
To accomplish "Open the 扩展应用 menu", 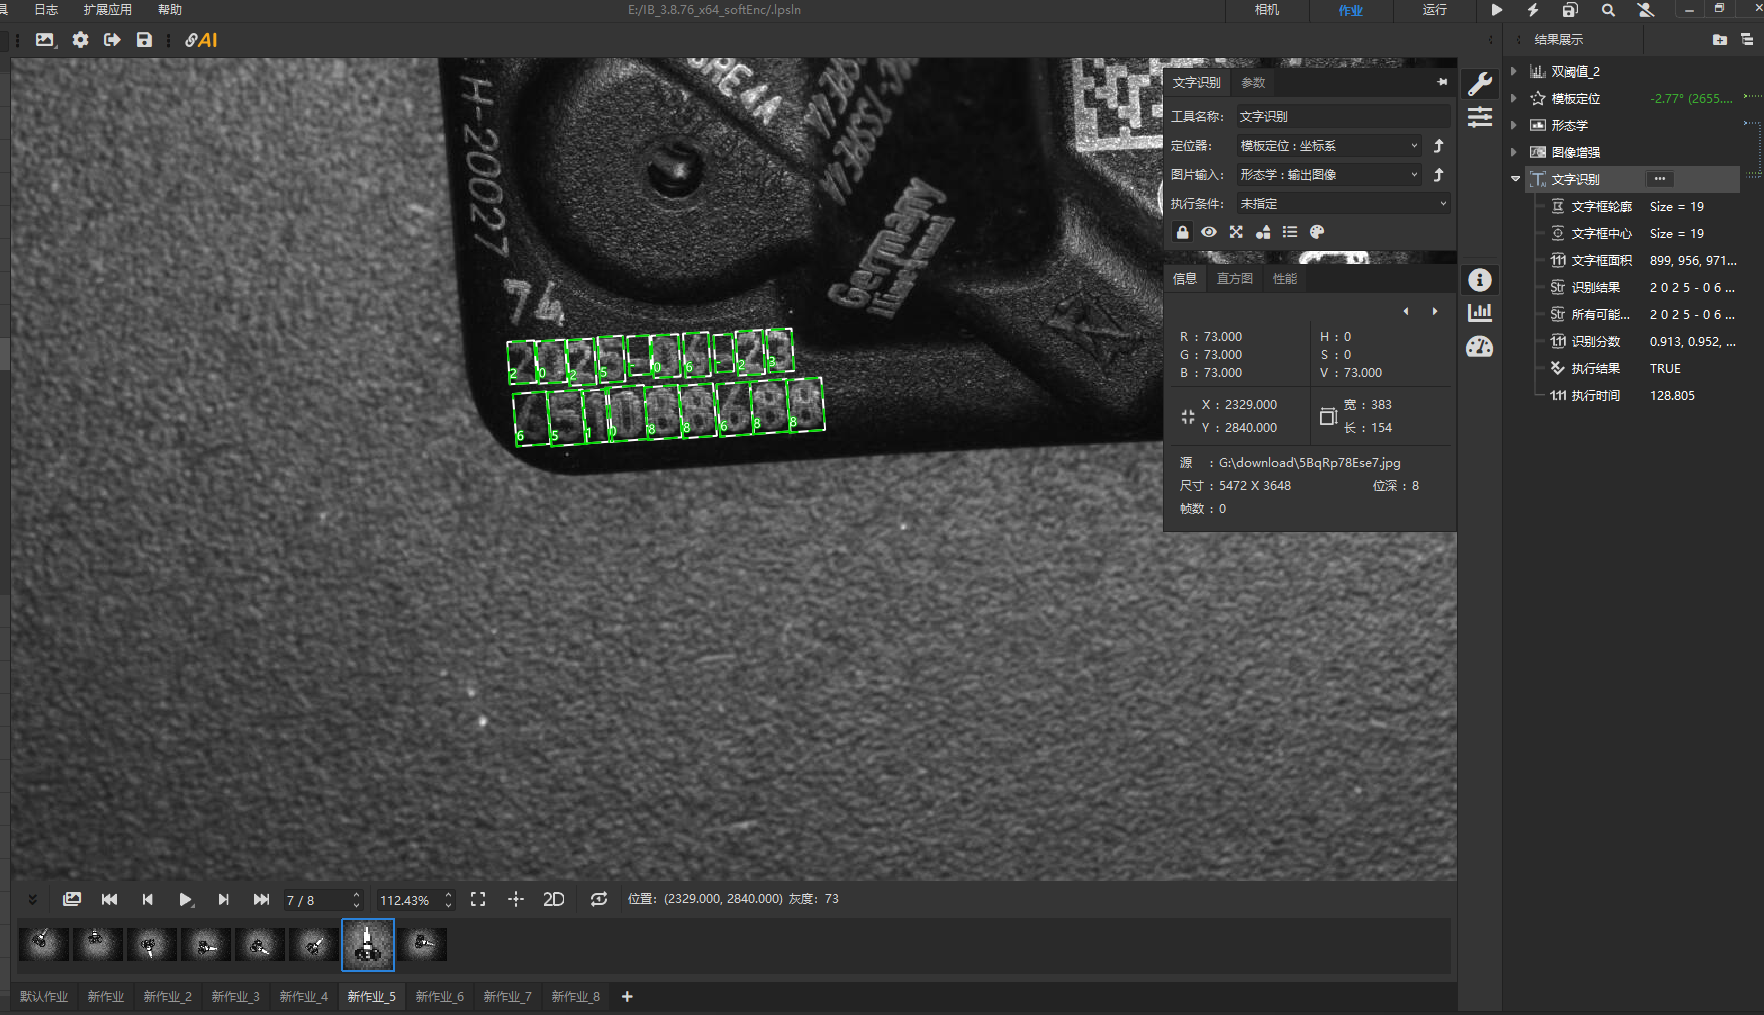I will click(x=107, y=10).
